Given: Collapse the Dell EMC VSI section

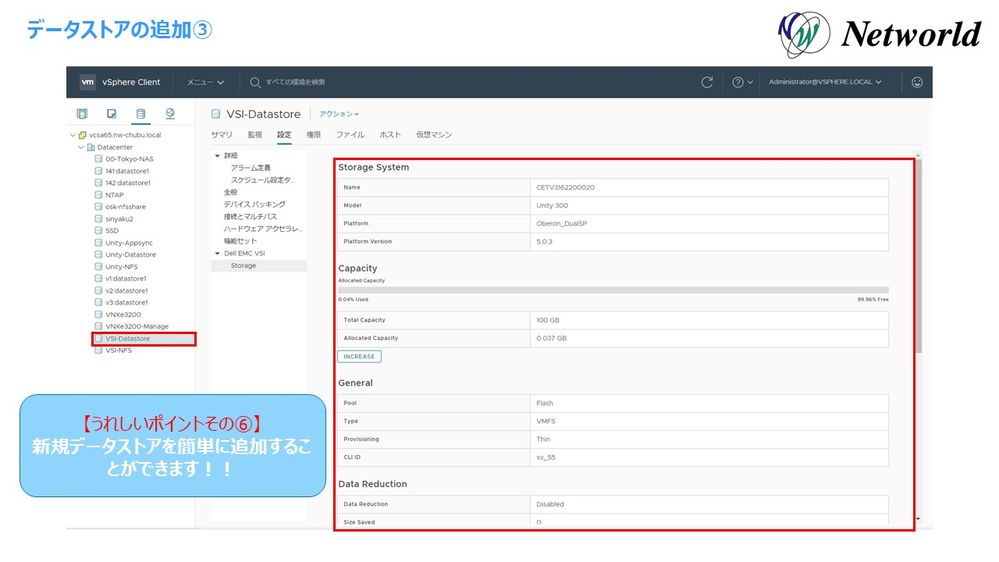Looking at the screenshot, I should pos(217,254).
